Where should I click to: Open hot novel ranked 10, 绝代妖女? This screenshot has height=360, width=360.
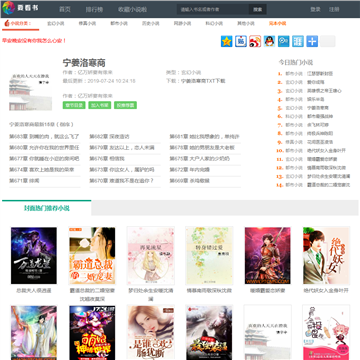click(326, 151)
